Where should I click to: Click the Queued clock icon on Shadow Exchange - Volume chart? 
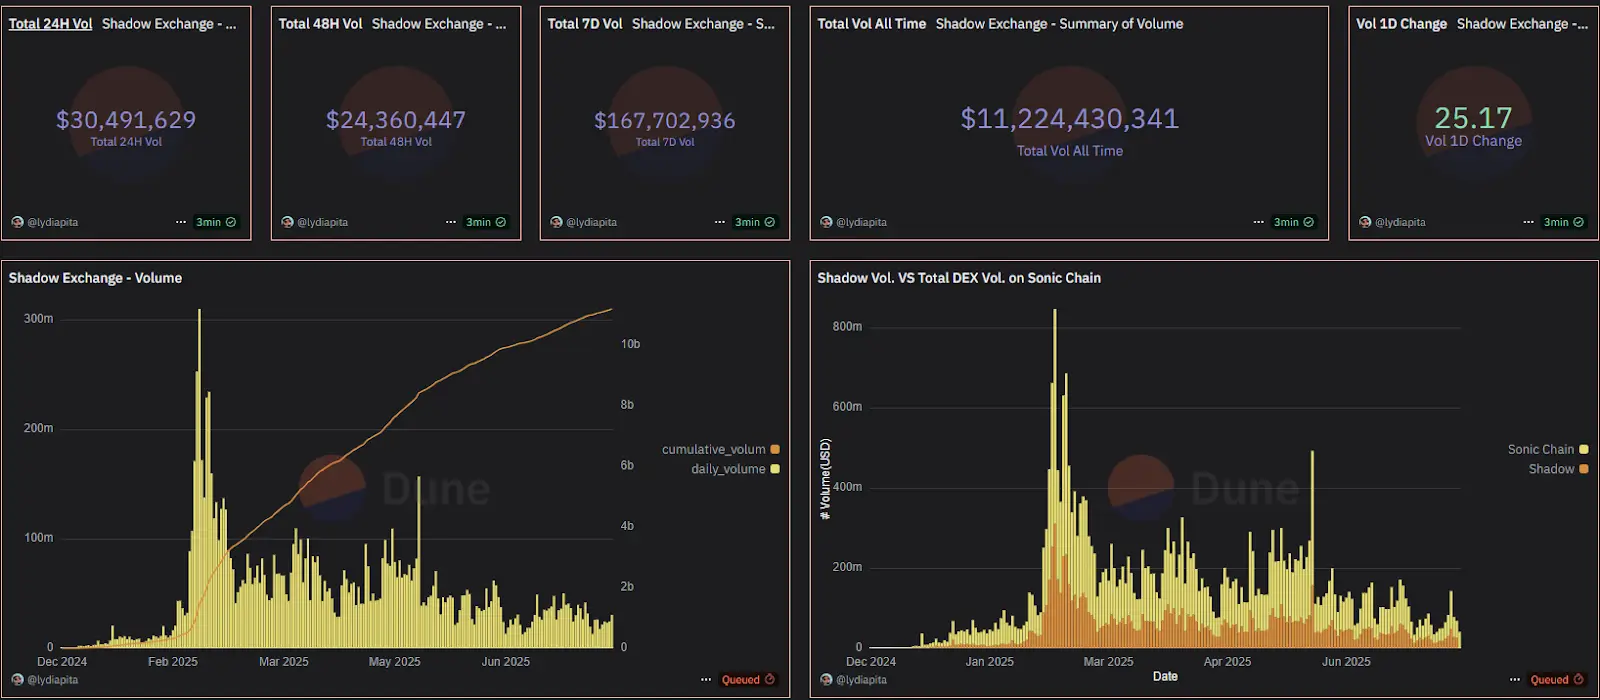[x=770, y=680]
